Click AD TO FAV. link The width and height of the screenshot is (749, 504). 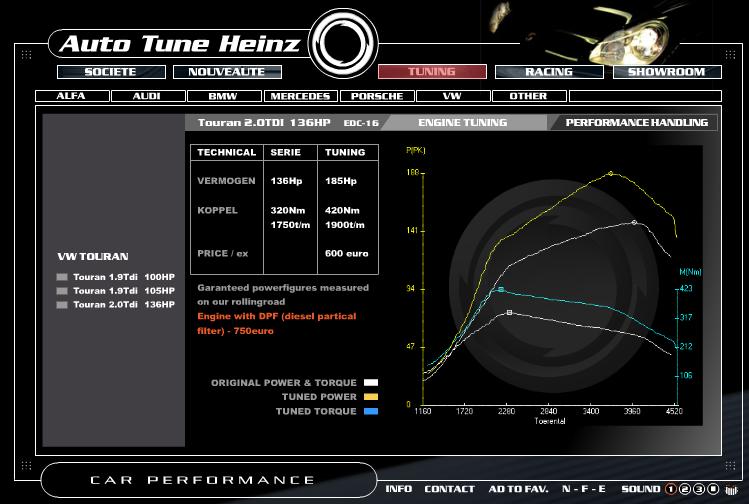pos(518,489)
